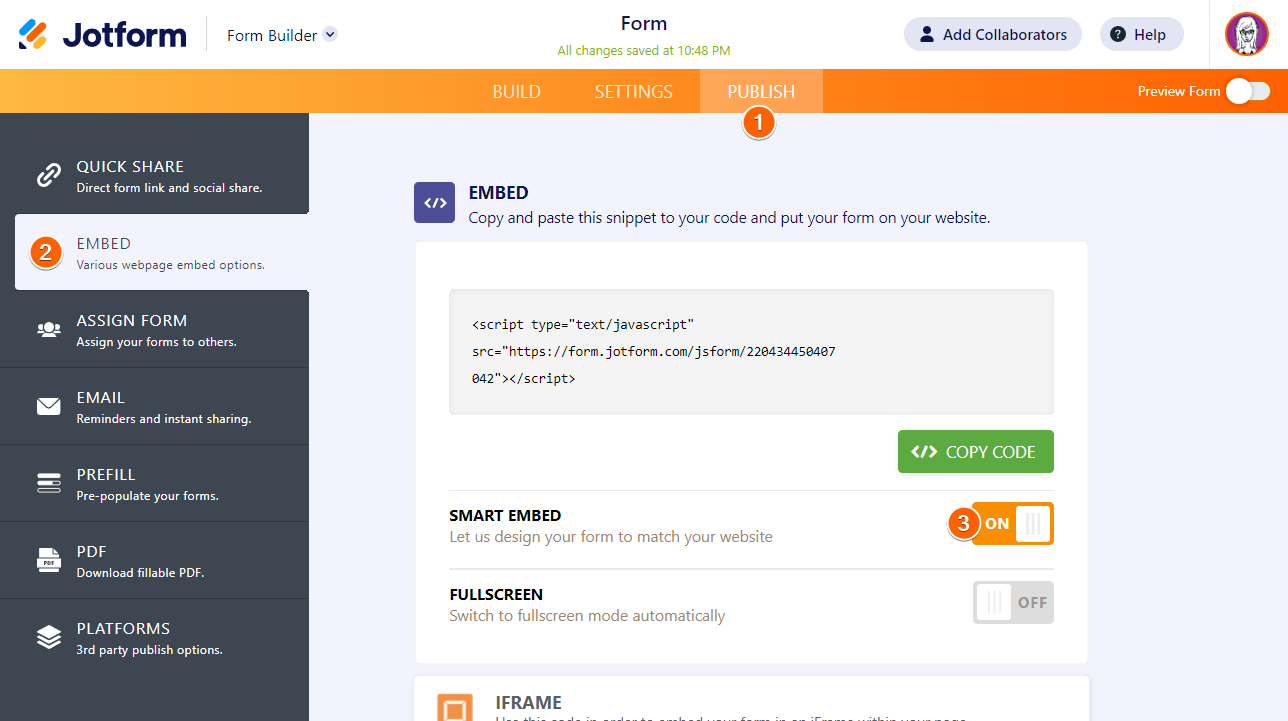
Task: Click the Add Collaborators button
Action: coord(993,35)
